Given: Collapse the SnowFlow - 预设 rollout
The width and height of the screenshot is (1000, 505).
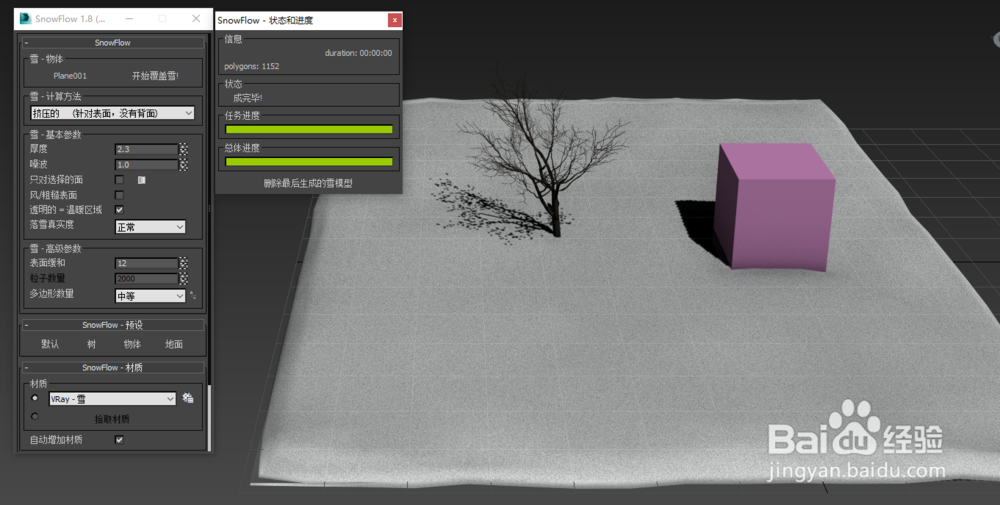Looking at the screenshot, I should [x=113, y=325].
